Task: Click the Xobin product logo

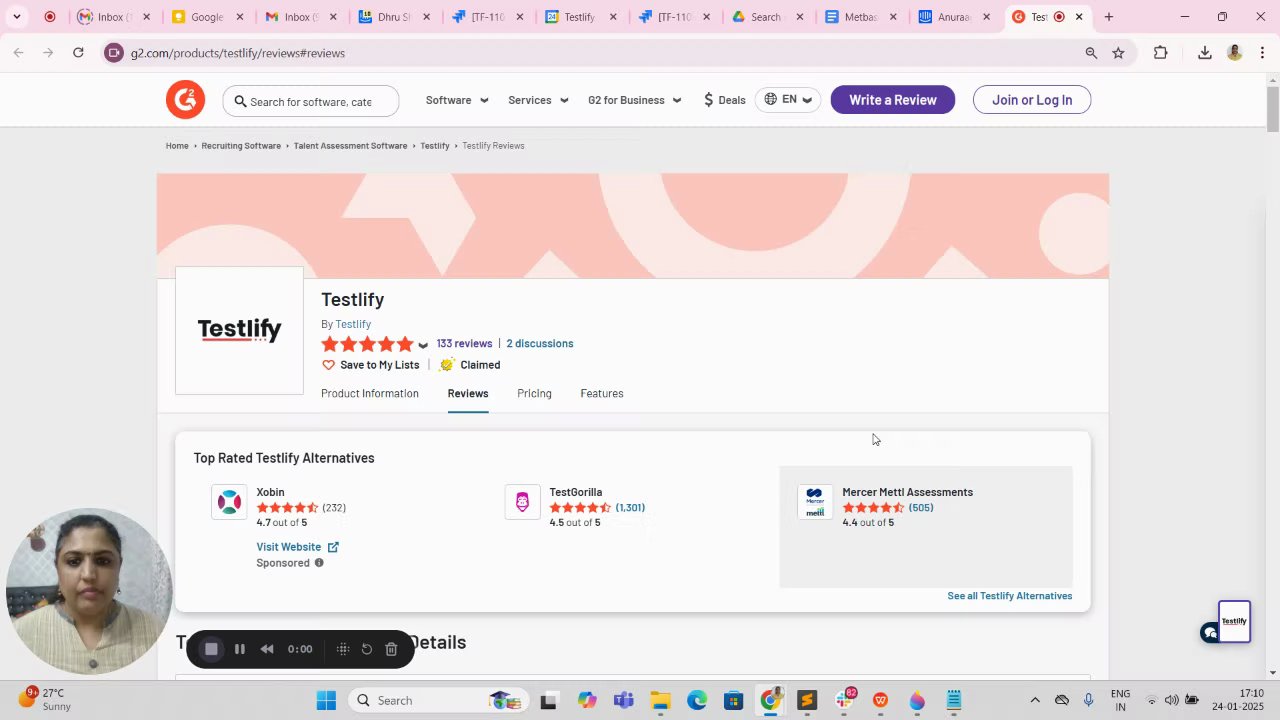Action: click(229, 502)
